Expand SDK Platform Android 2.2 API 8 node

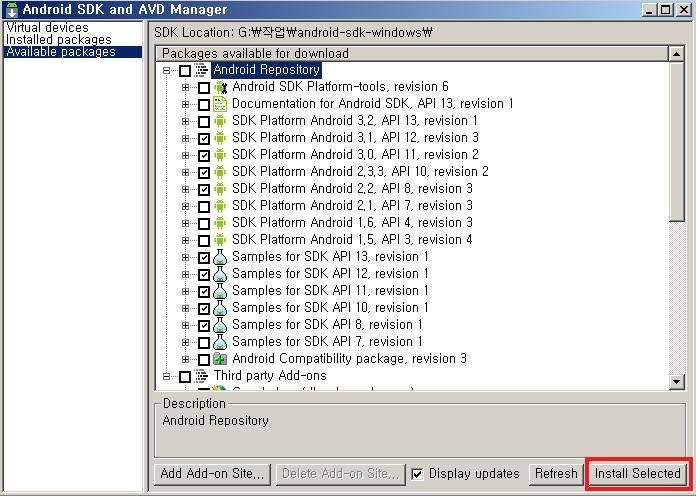[x=186, y=190]
